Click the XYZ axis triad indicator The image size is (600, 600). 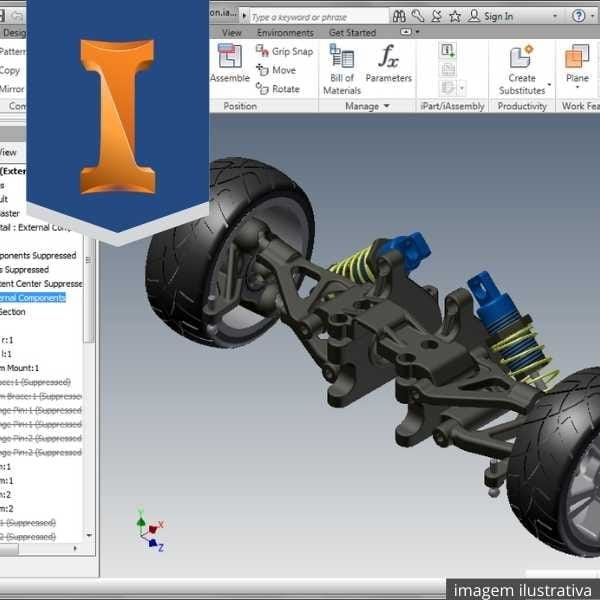151,530
